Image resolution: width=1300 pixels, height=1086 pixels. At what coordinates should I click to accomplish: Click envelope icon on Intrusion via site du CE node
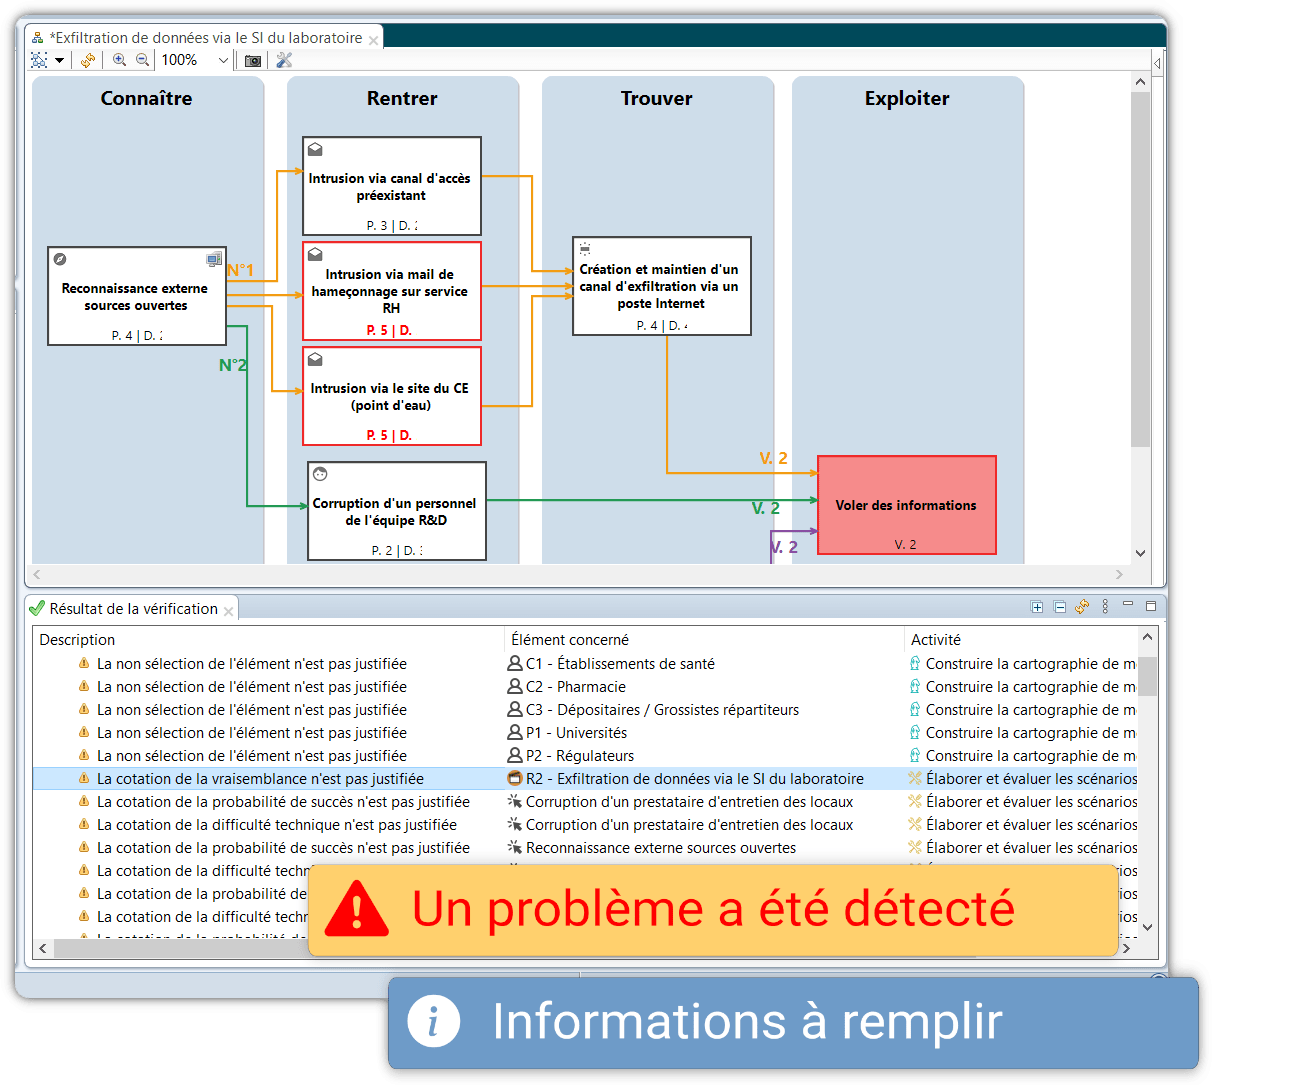(x=315, y=359)
